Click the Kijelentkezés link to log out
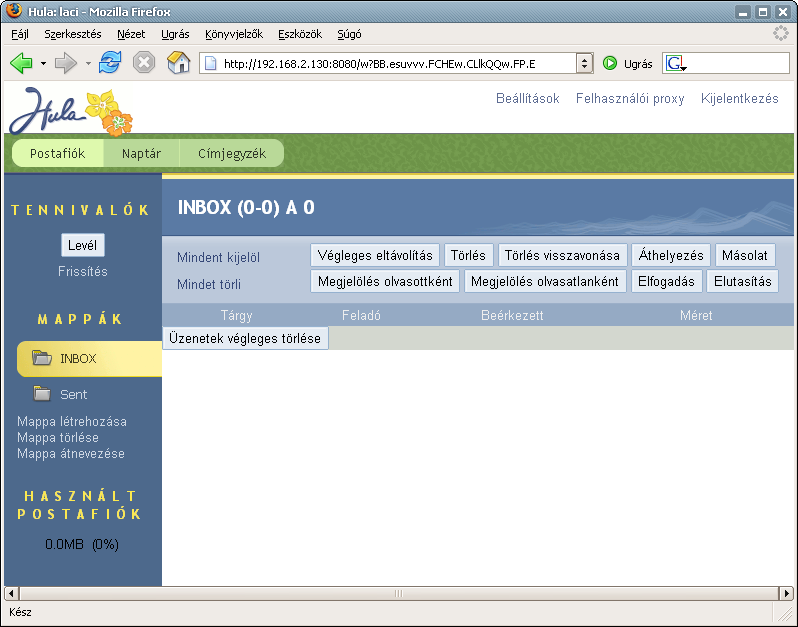This screenshot has height=627, width=798. (x=739, y=98)
